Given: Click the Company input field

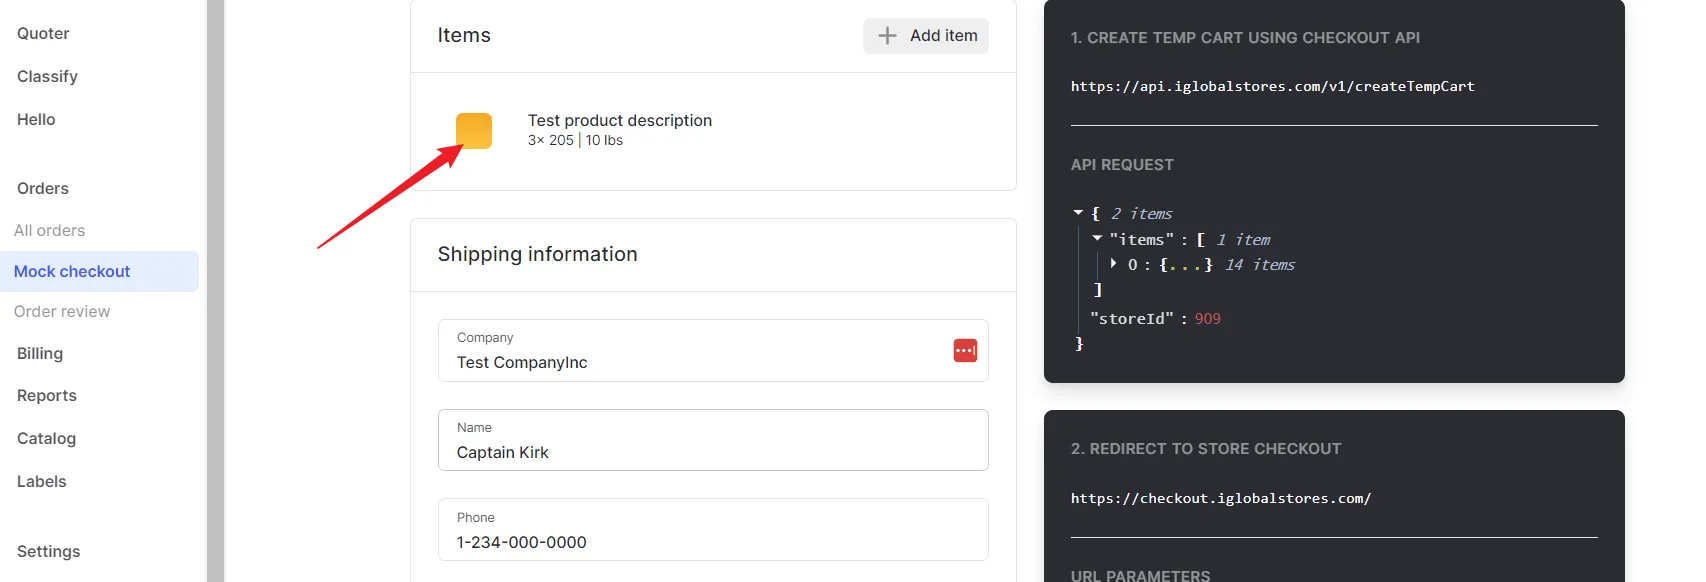Looking at the screenshot, I should 713,351.
